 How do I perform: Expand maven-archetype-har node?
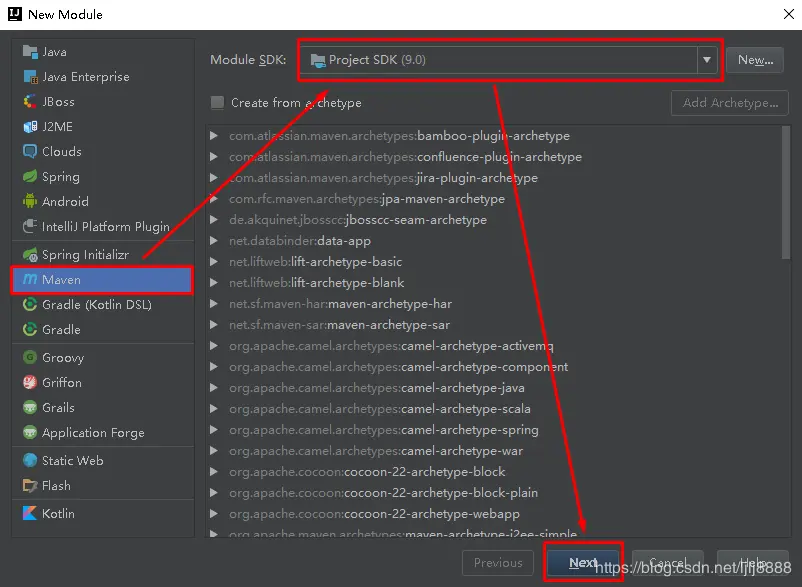click(214, 303)
